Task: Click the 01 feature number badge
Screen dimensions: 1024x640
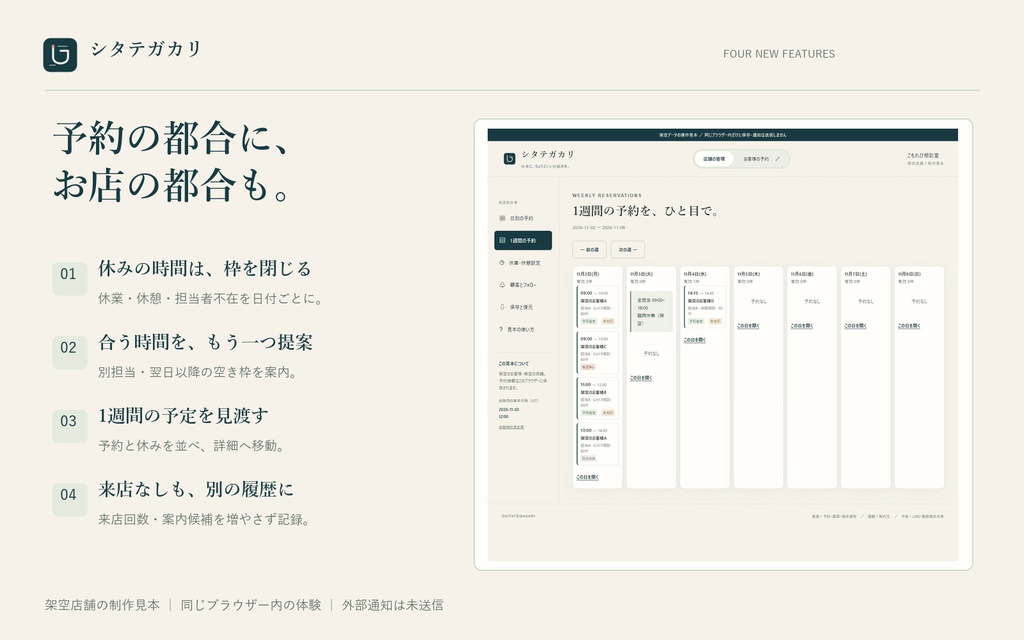Action: click(69, 278)
